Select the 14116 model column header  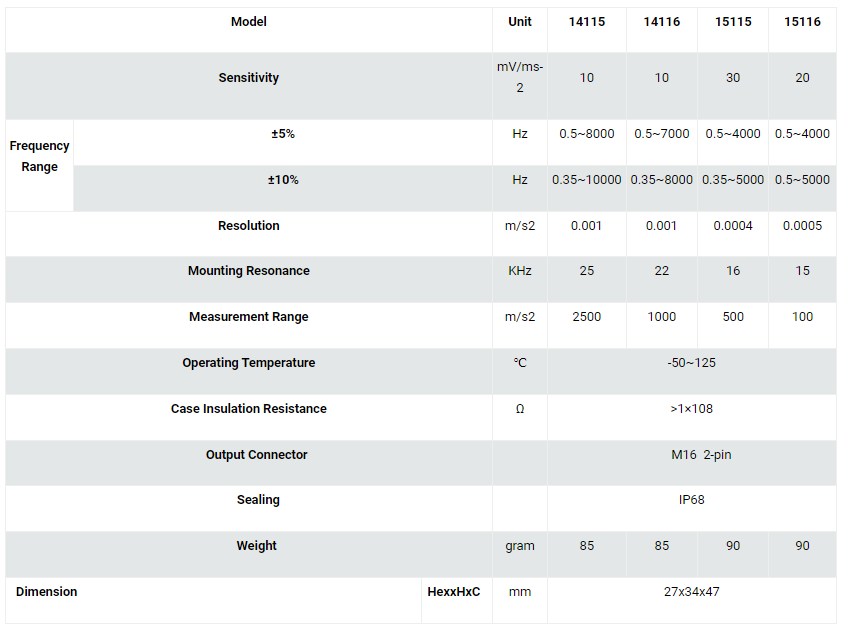click(x=662, y=22)
